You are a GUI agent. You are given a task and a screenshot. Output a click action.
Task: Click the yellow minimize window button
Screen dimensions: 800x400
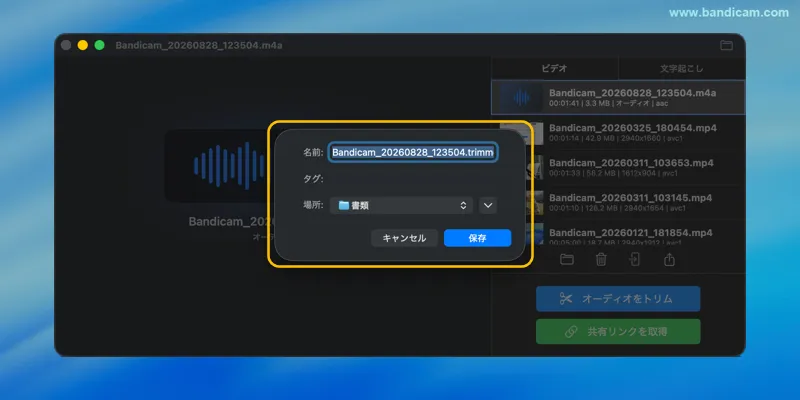pos(83,45)
